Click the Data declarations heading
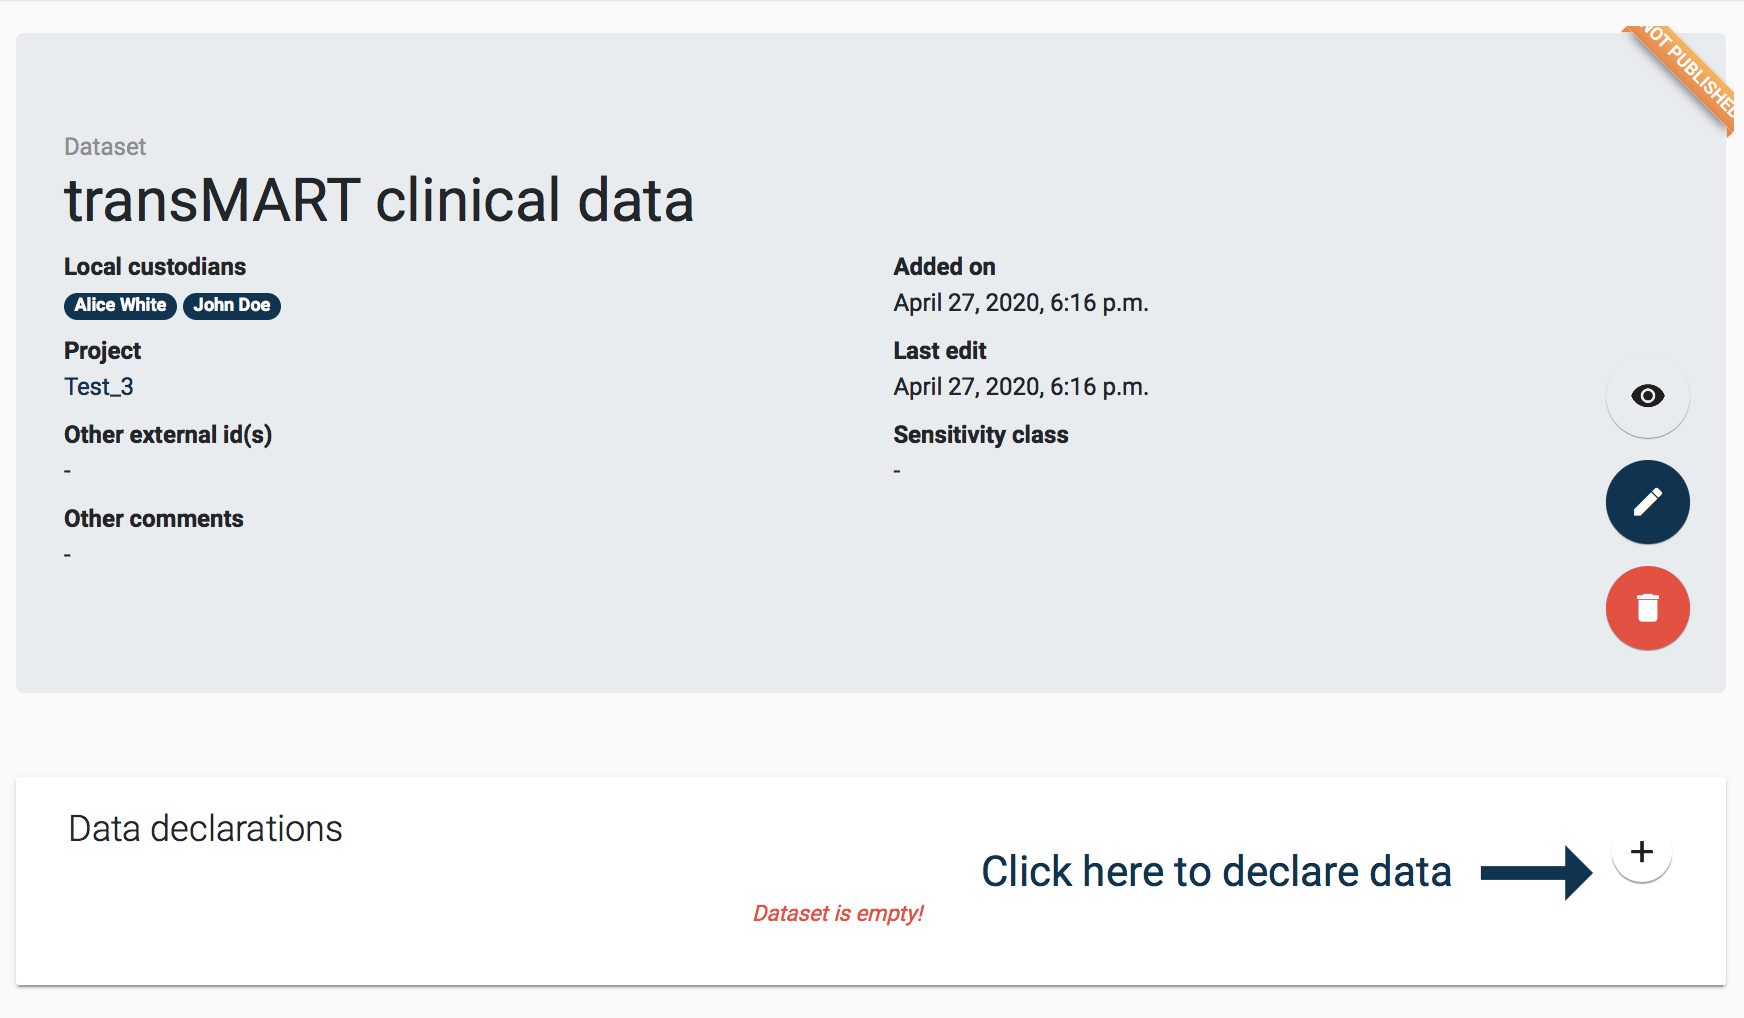1744x1018 pixels. [205, 829]
